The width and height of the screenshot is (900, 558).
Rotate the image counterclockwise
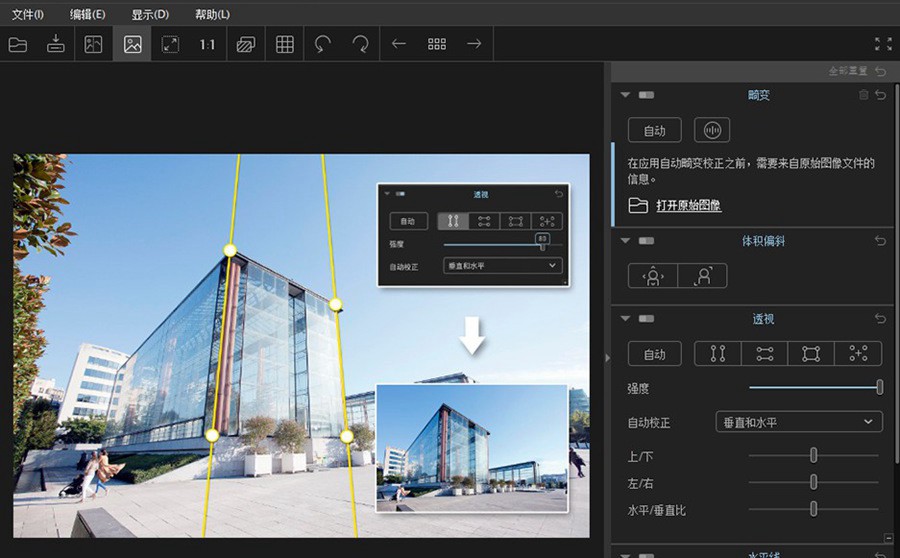point(323,44)
